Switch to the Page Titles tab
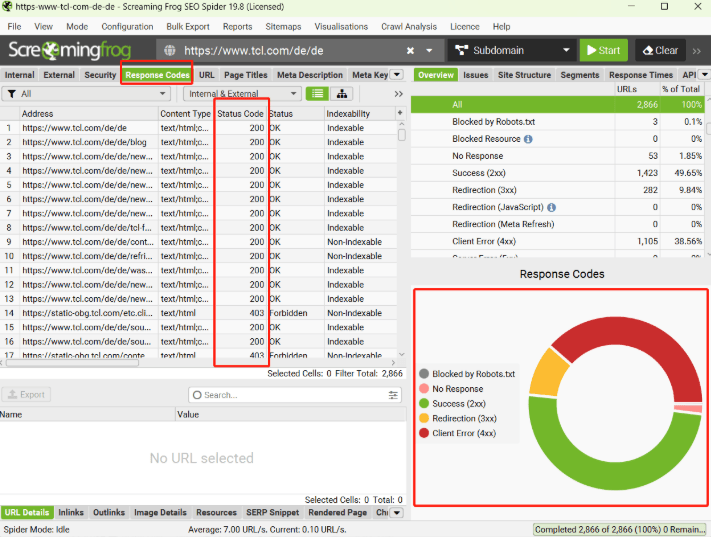 click(245, 75)
